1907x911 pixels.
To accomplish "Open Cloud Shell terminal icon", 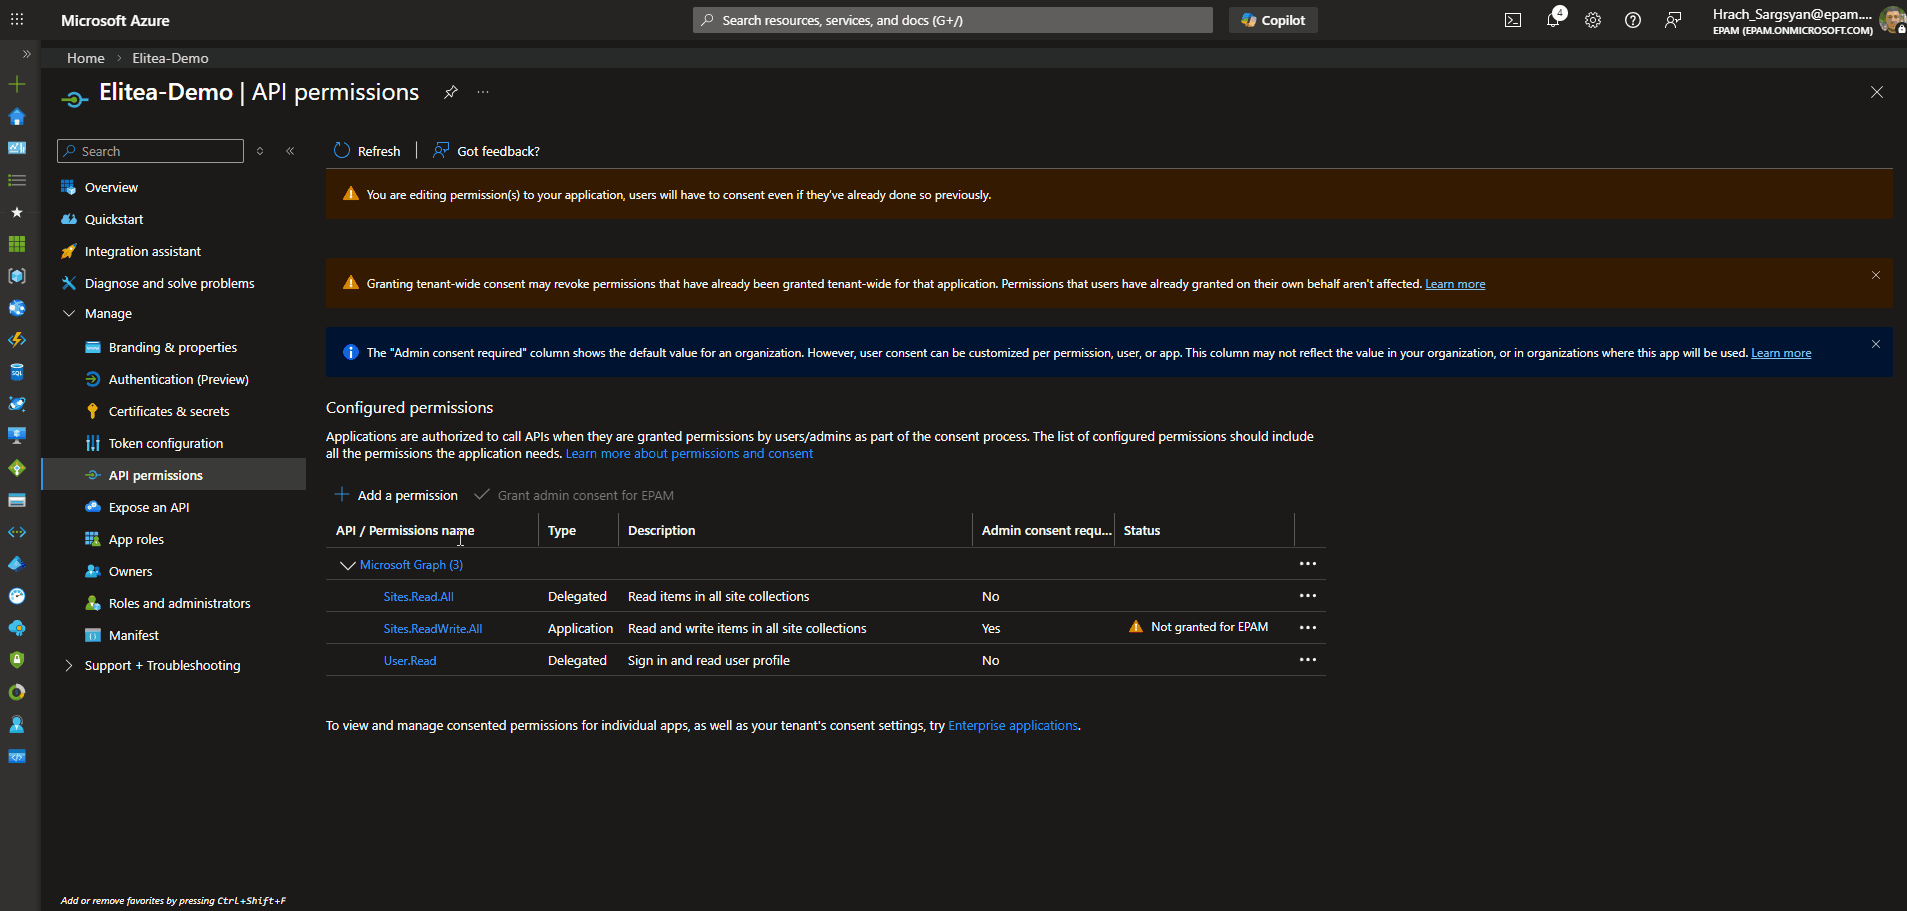I will coord(1513,20).
